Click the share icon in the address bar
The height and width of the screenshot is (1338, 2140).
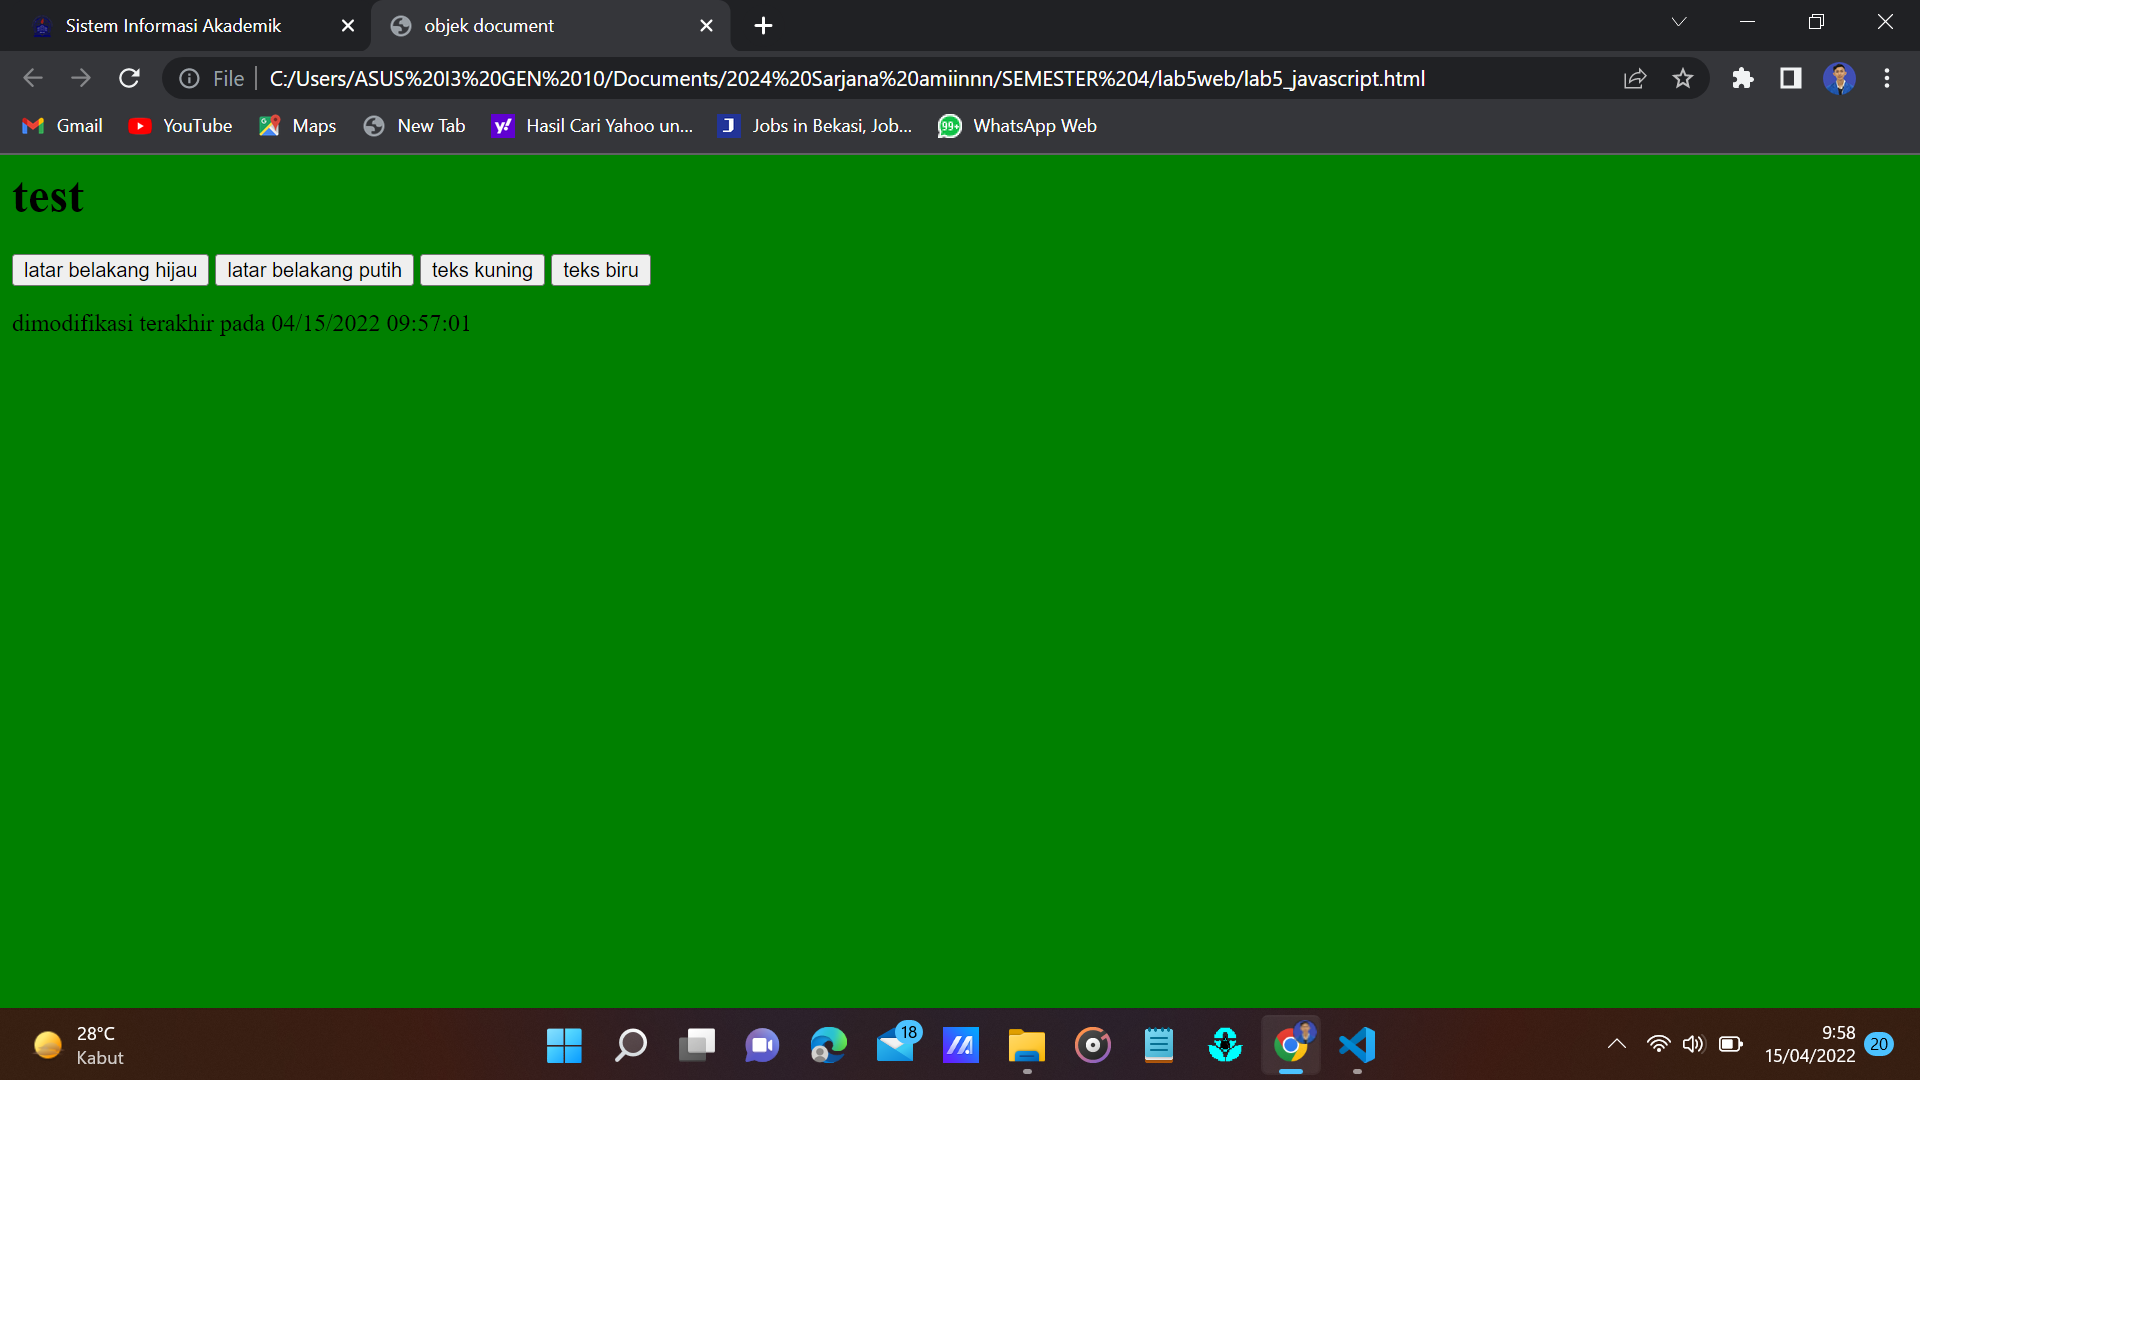click(1634, 78)
